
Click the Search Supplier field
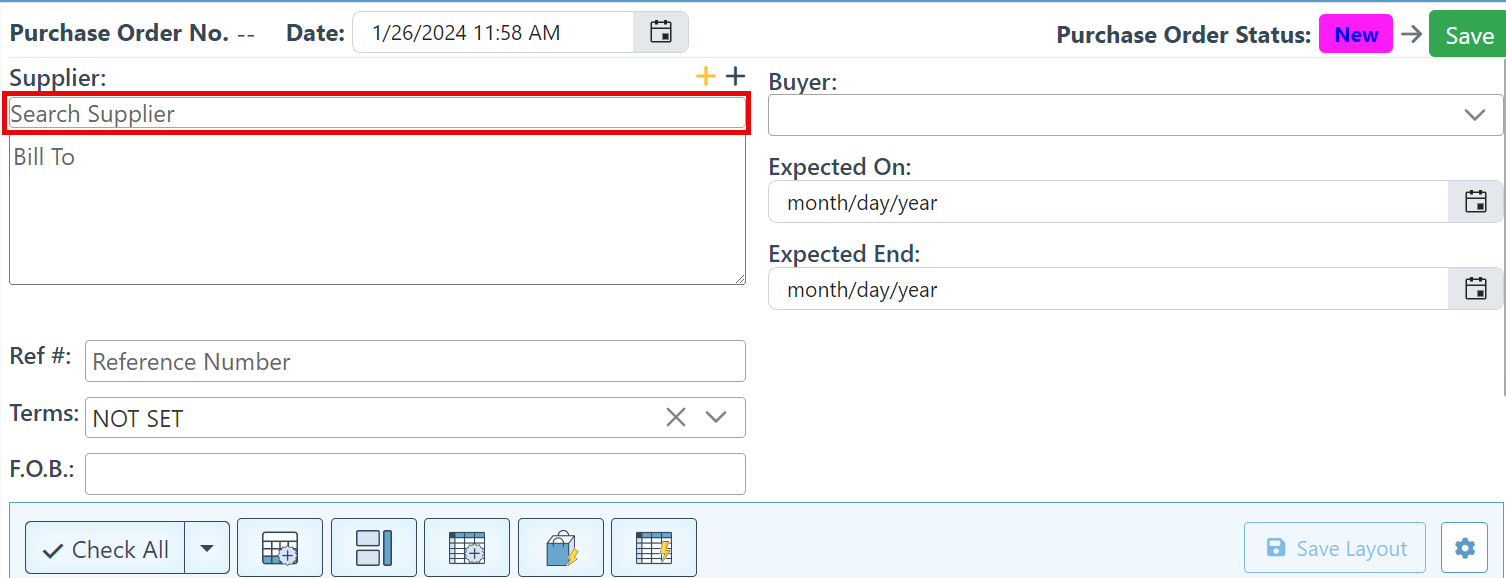coord(378,114)
